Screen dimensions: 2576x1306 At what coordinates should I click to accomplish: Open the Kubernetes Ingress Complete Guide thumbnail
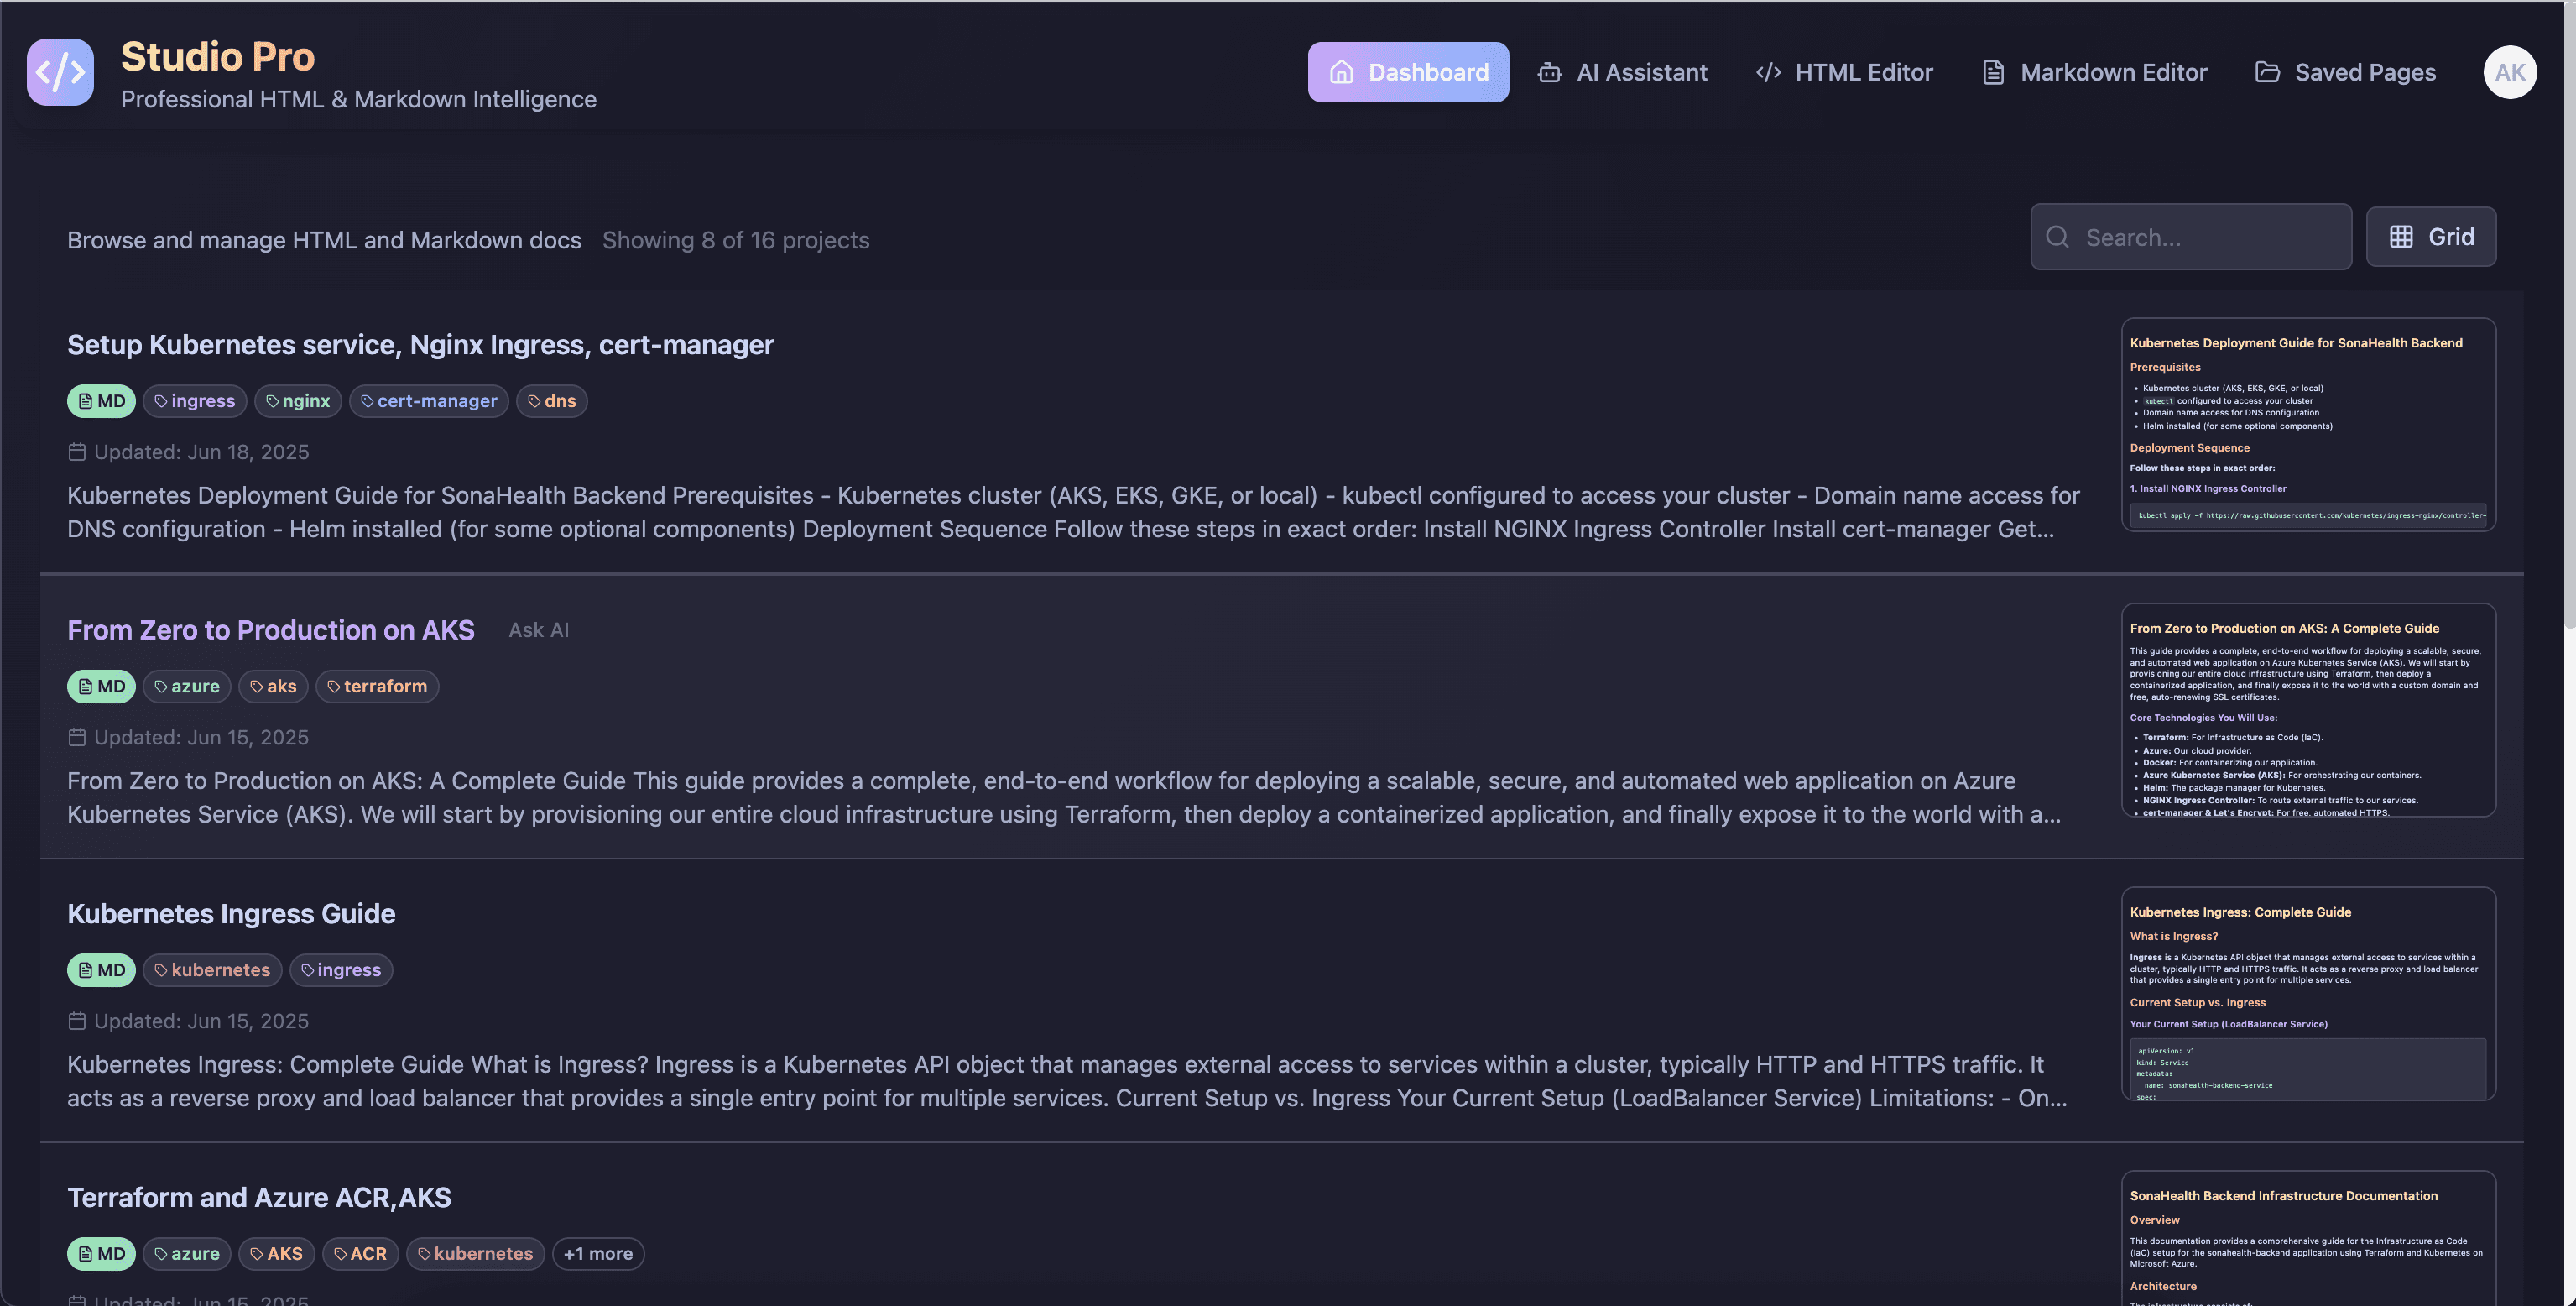[x=2308, y=994]
